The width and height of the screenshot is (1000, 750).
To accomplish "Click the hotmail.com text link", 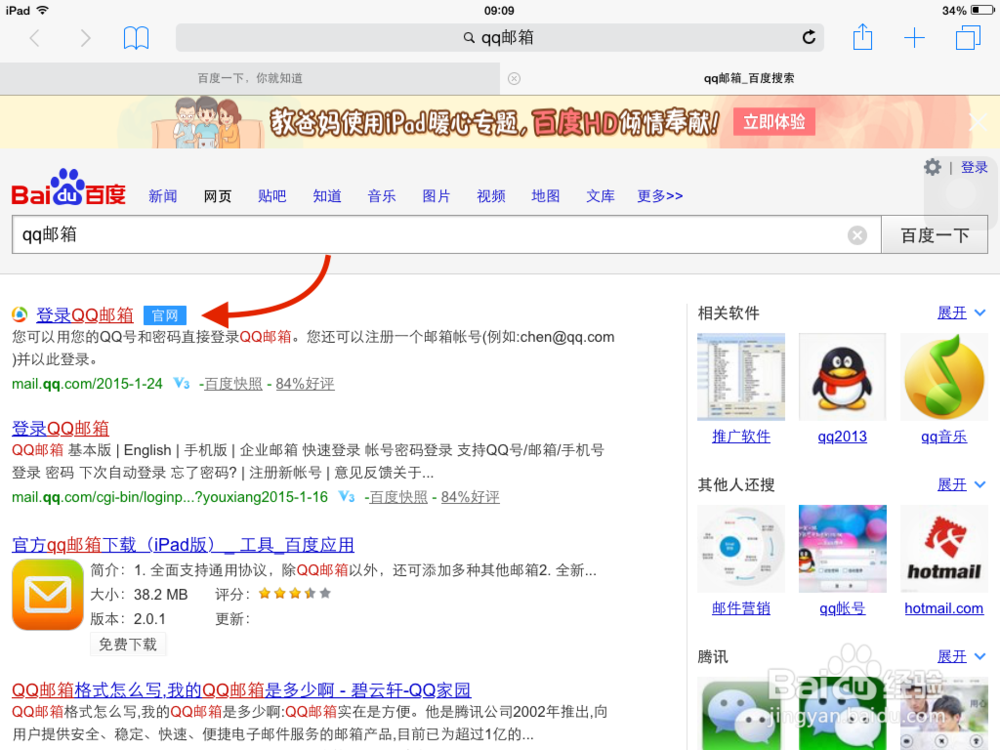I will [944, 608].
